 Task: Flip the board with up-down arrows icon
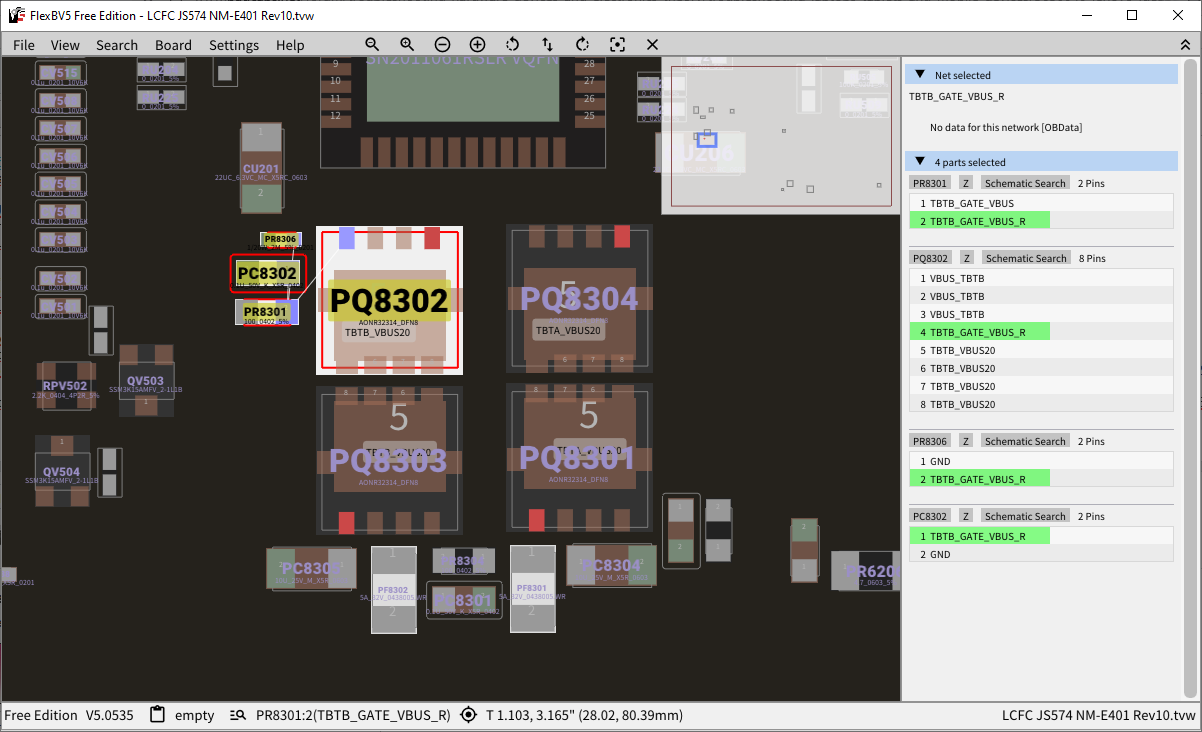coord(548,45)
